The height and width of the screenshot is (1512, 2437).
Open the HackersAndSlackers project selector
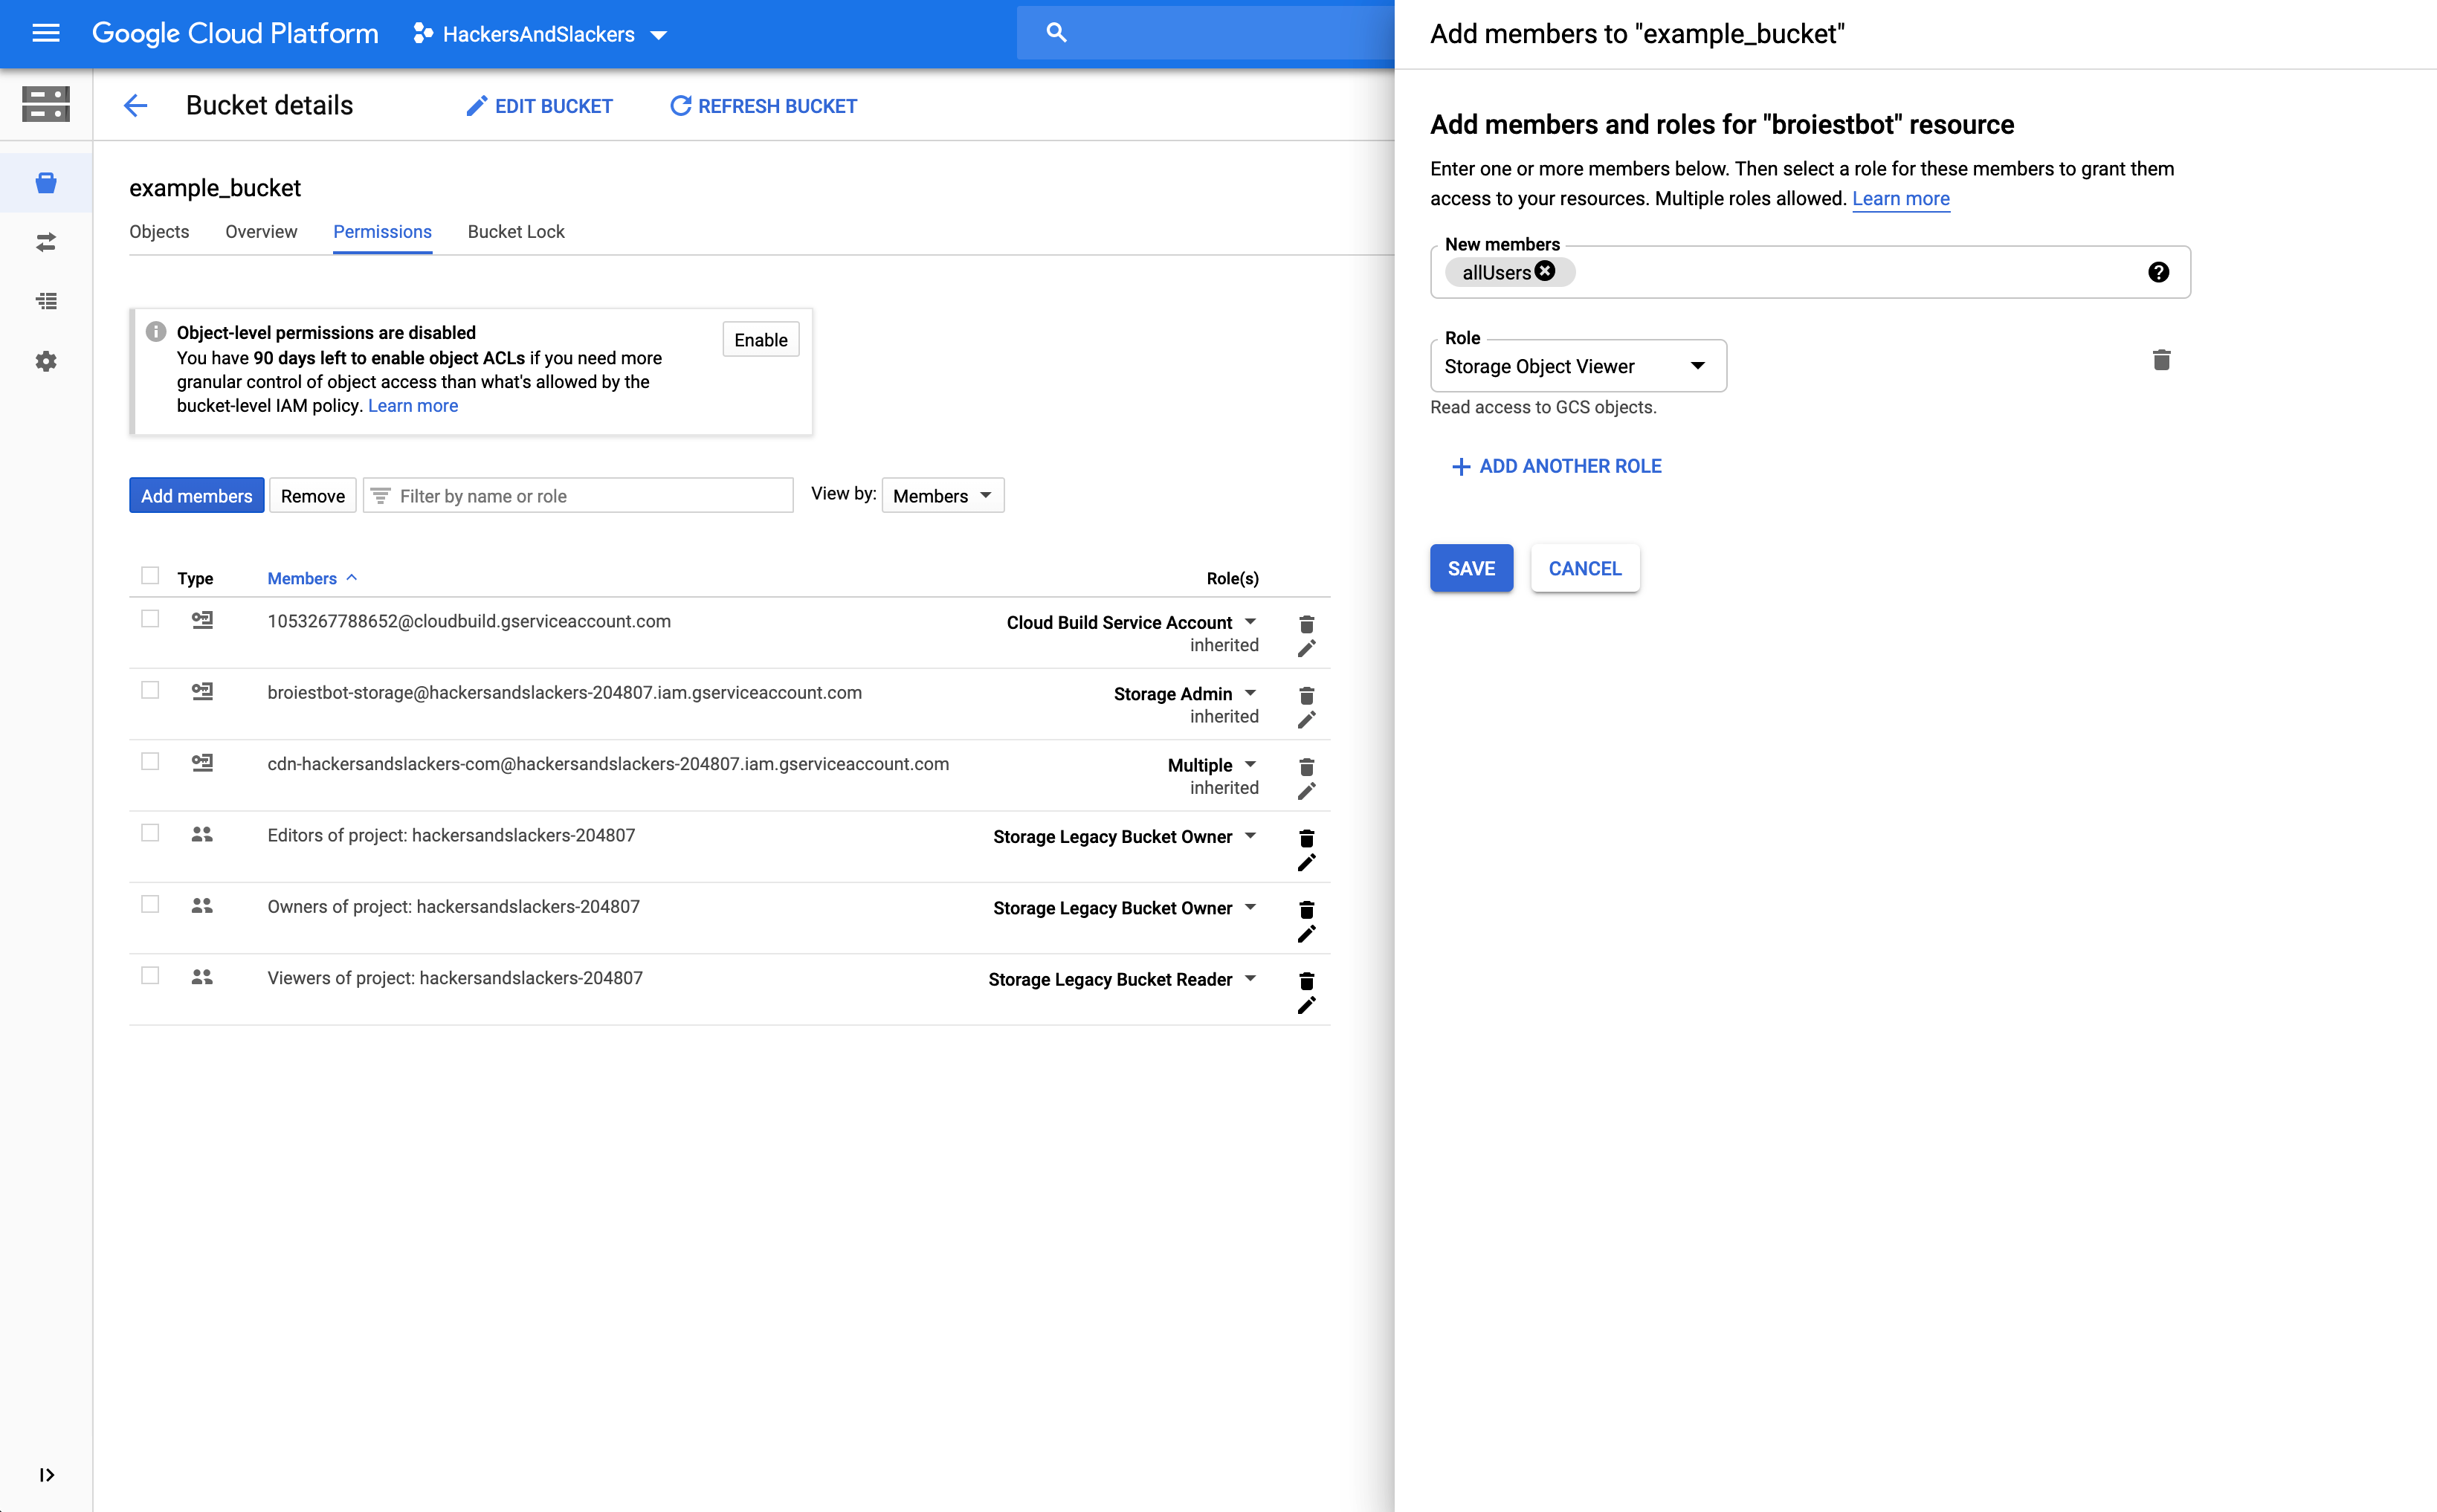(x=540, y=34)
